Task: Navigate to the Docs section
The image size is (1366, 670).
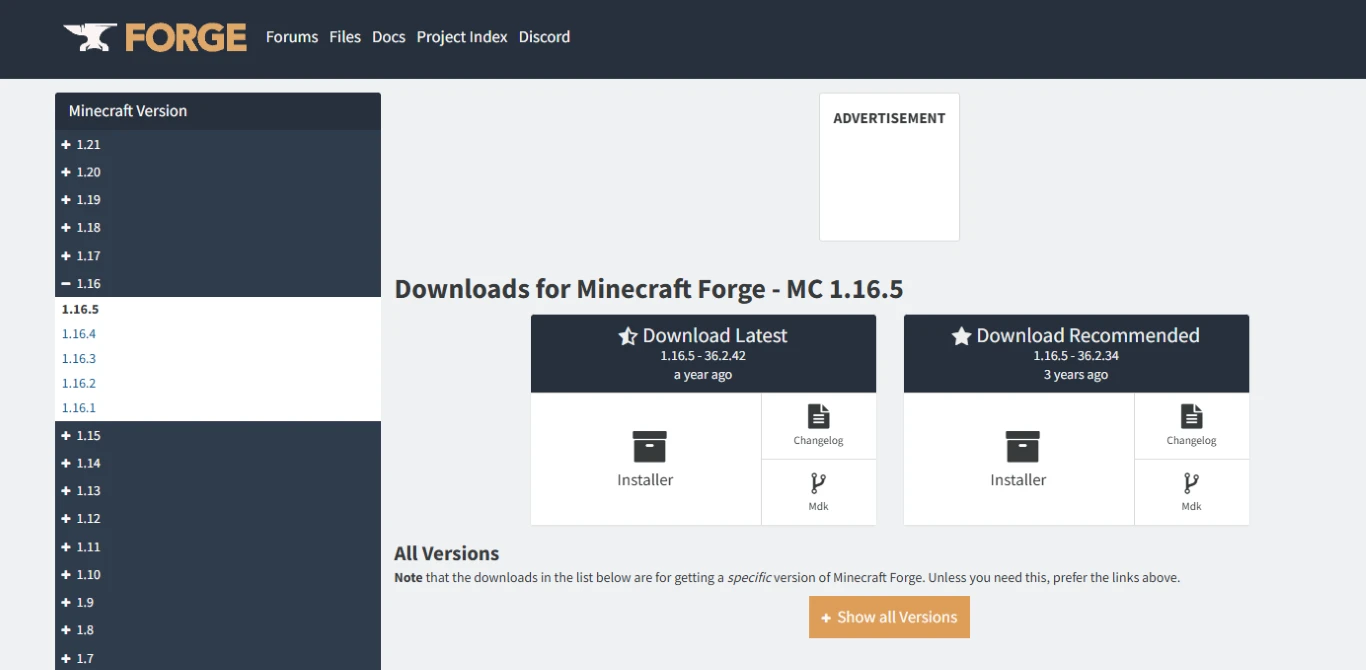Action: pyautogui.click(x=388, y=37)
